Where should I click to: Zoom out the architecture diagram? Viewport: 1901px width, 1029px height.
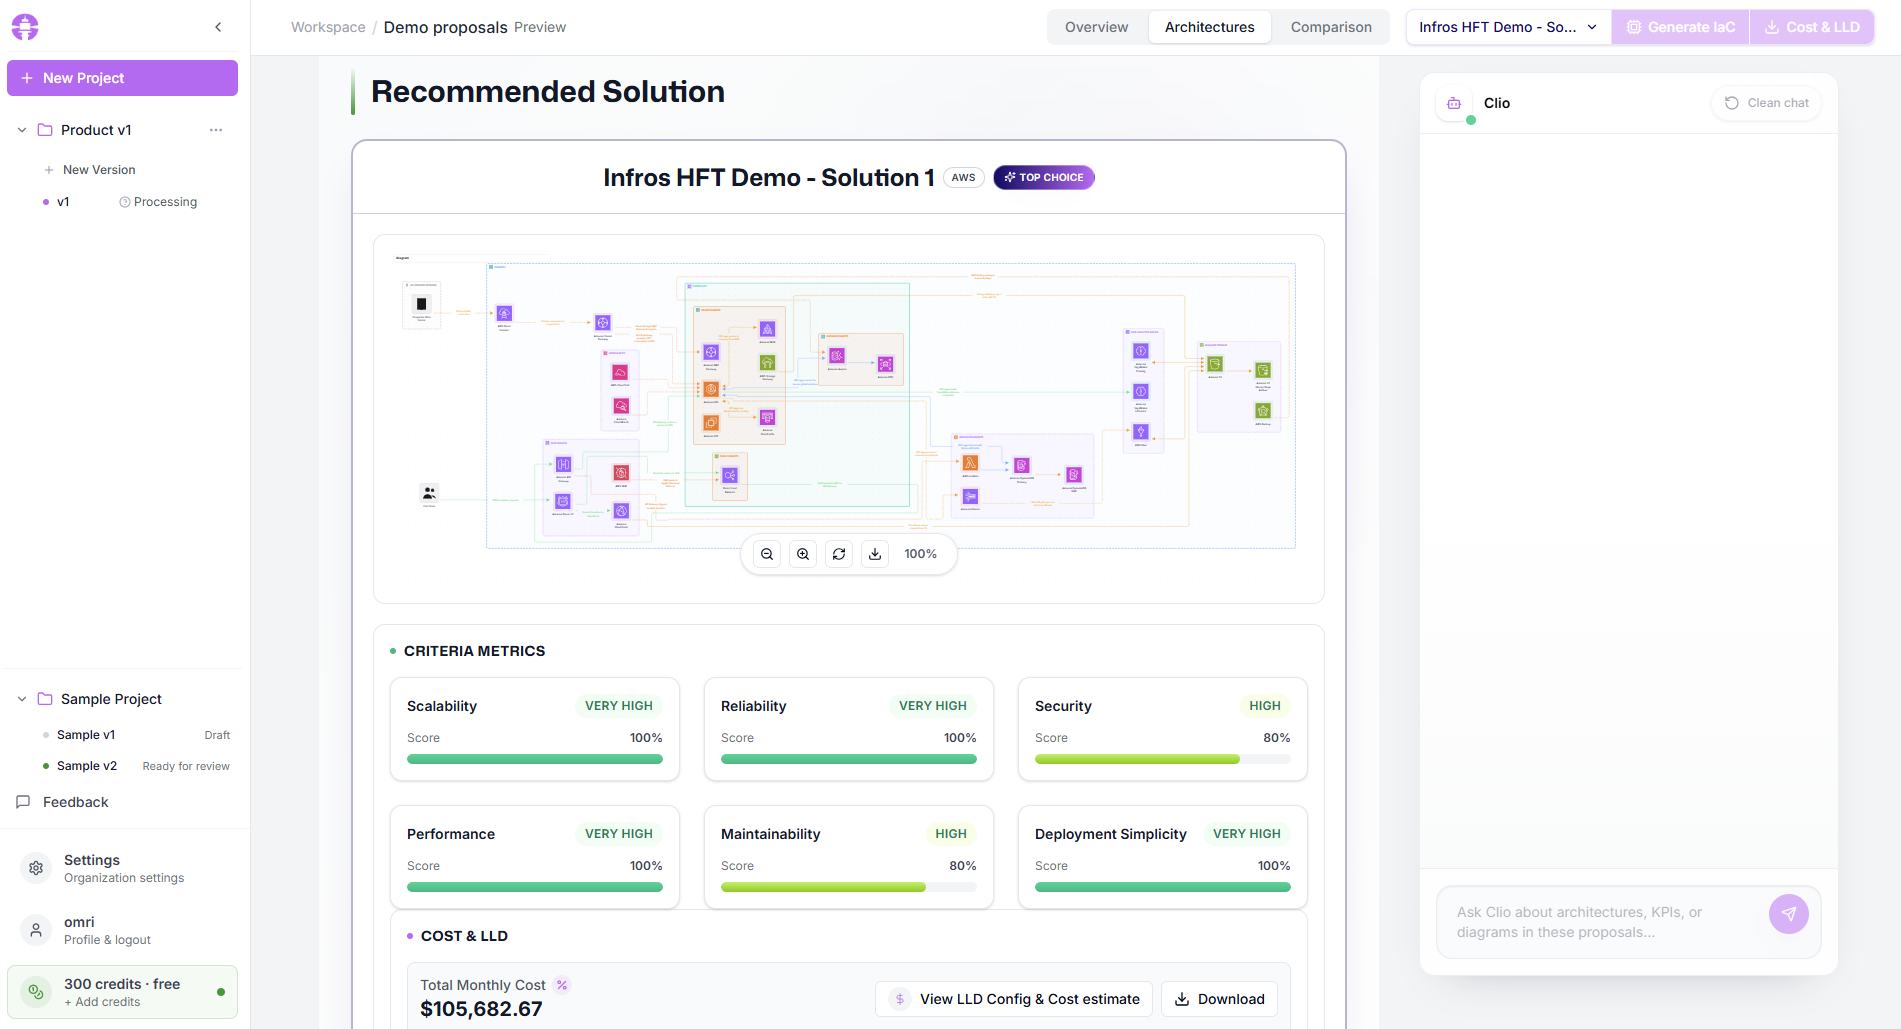[767, 554]
